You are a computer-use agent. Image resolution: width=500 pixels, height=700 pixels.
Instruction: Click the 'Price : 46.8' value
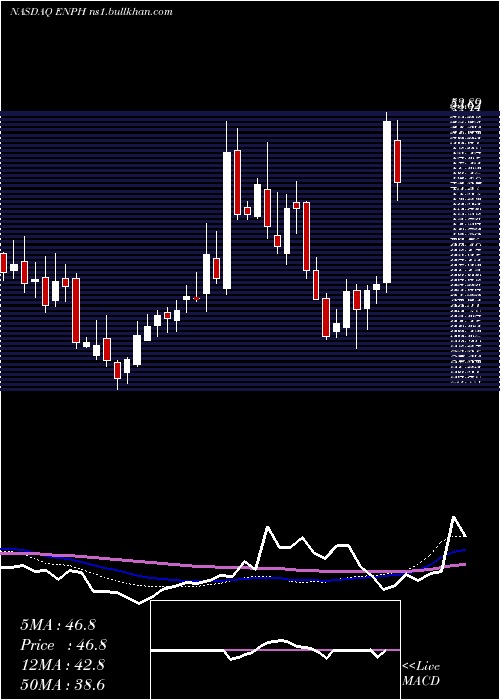click(63, 645)
